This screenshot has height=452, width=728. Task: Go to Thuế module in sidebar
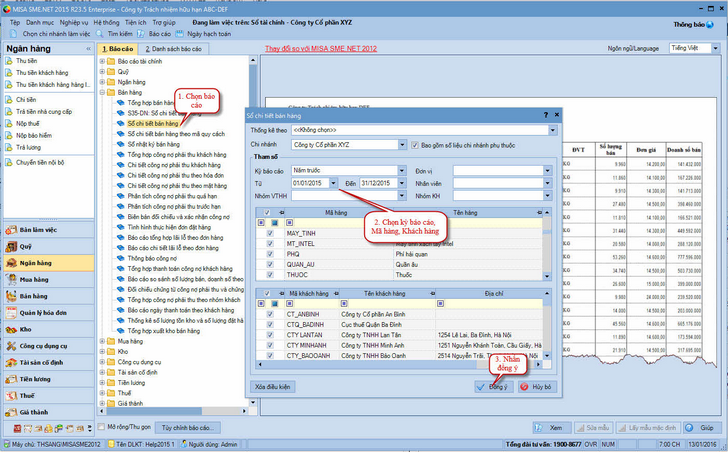[49, 396]
